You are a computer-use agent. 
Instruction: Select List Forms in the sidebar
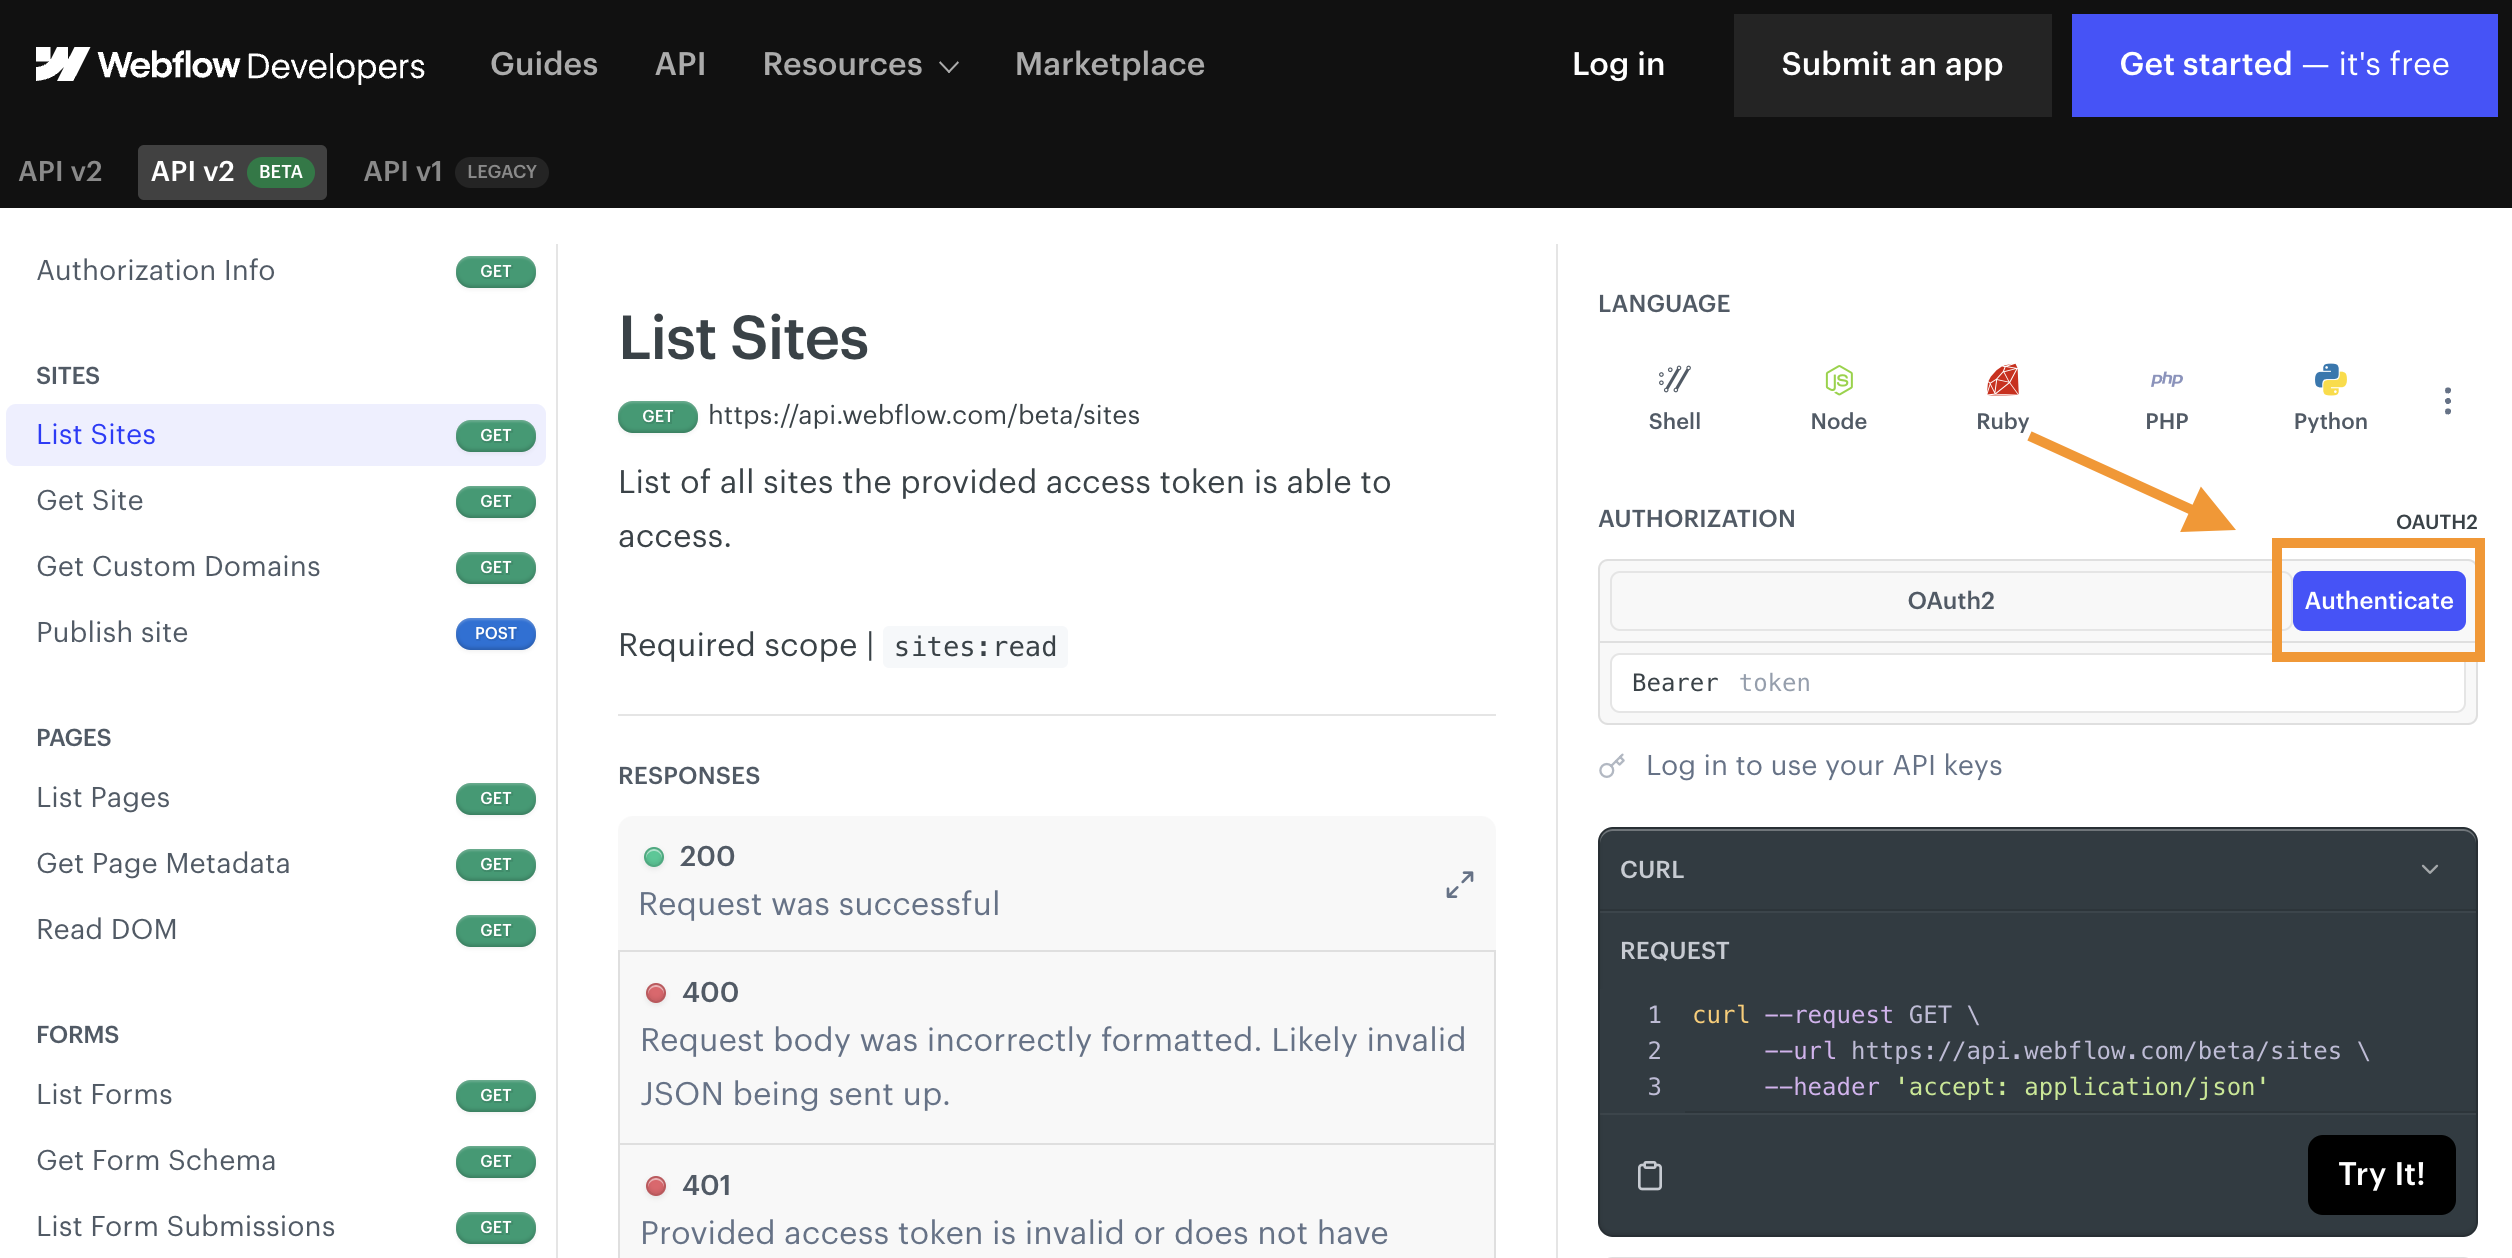(x=104, y=1094)
